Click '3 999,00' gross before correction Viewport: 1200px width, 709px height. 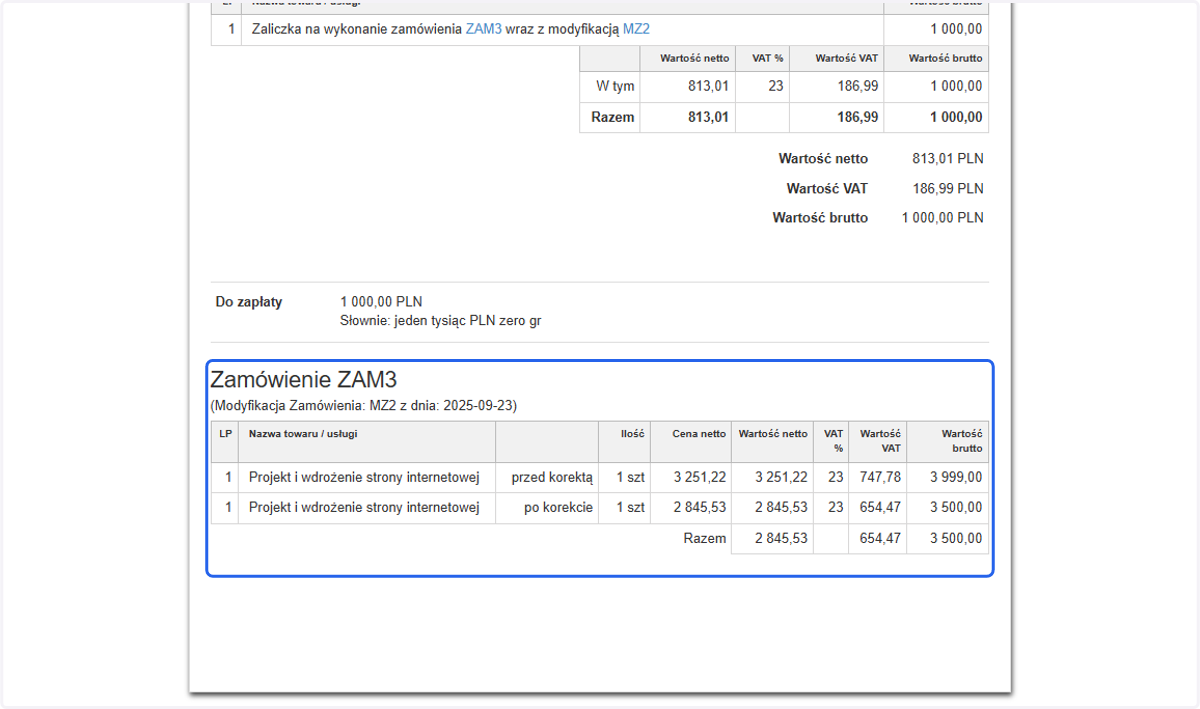956,477
